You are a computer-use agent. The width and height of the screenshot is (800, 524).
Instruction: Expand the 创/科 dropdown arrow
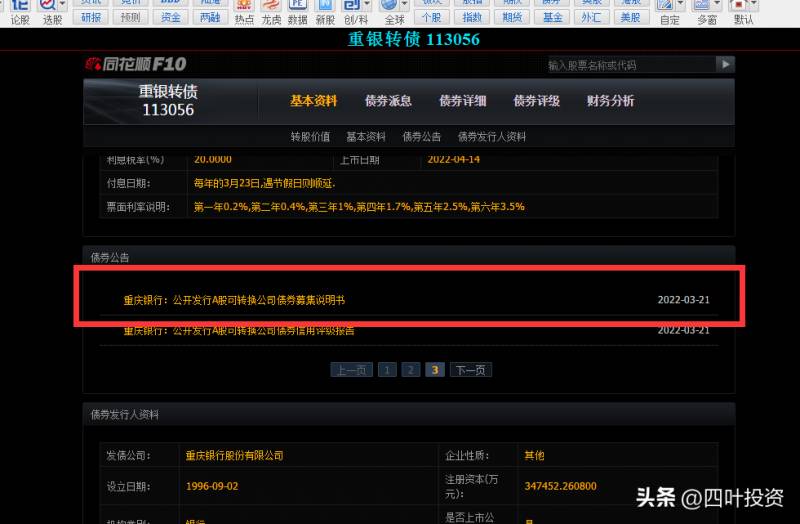367,4
